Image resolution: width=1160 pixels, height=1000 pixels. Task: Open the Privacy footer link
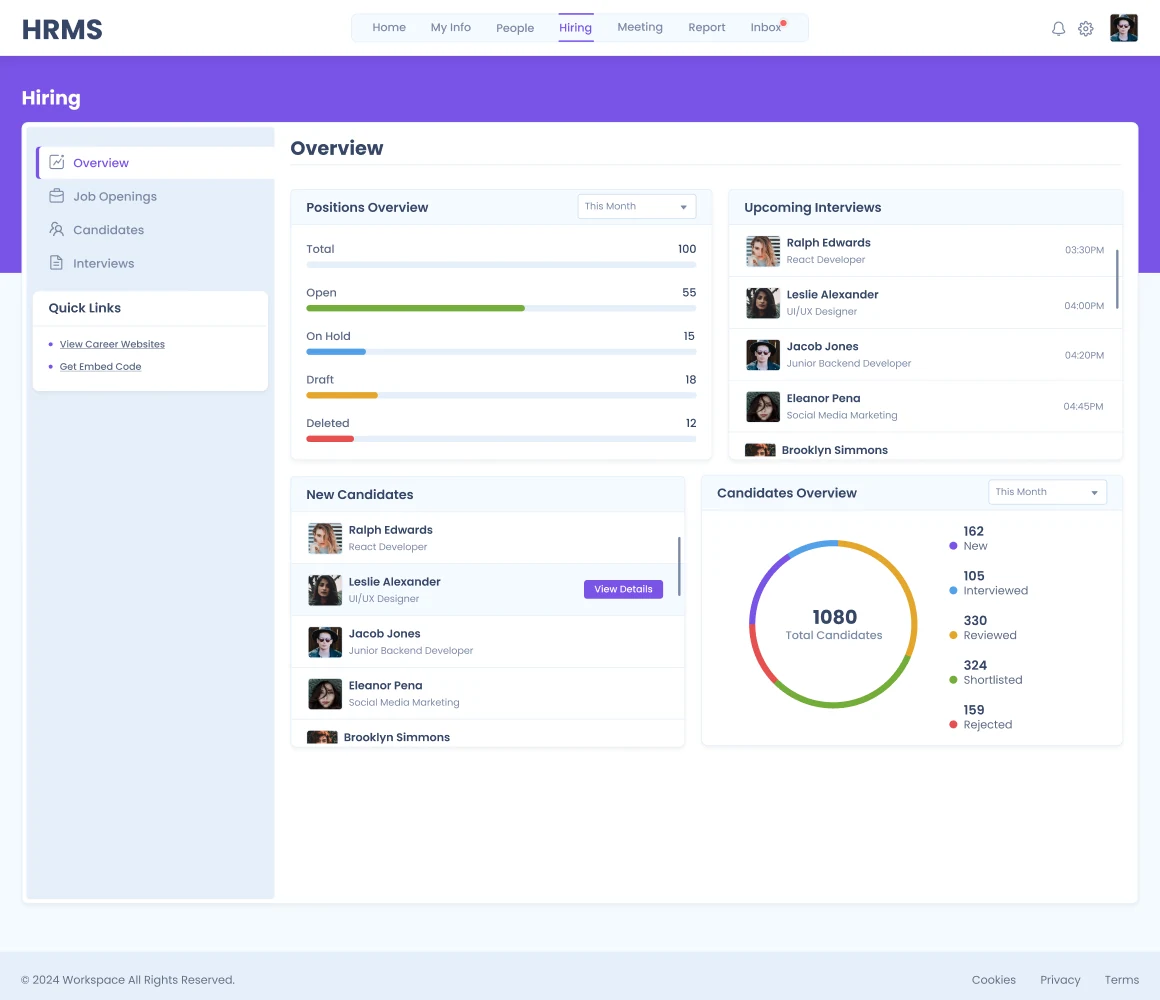[1059, 979]
